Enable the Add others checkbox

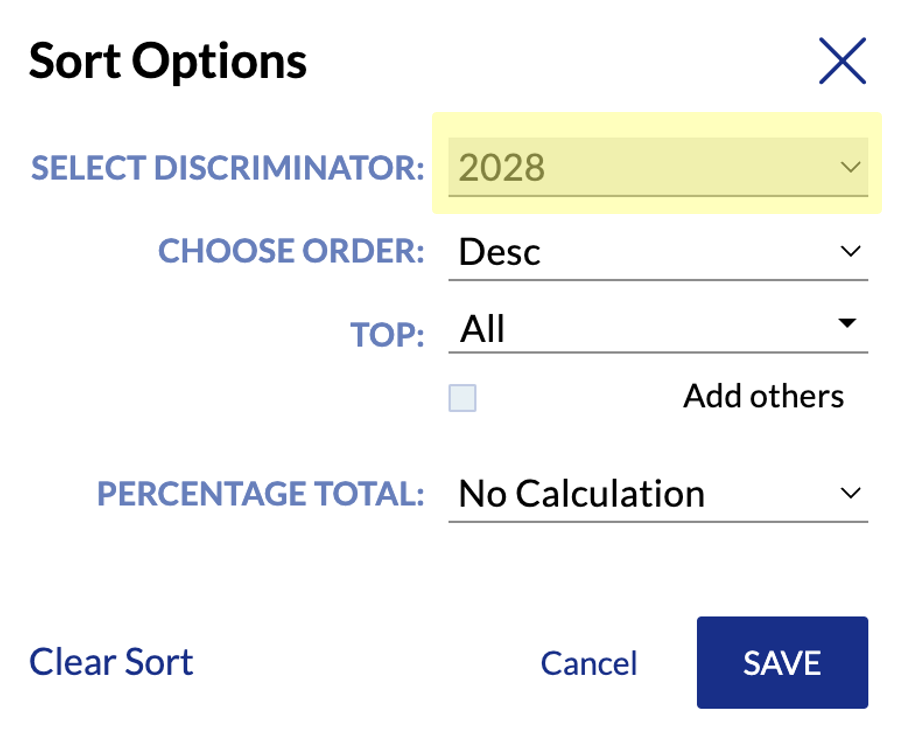462,398
